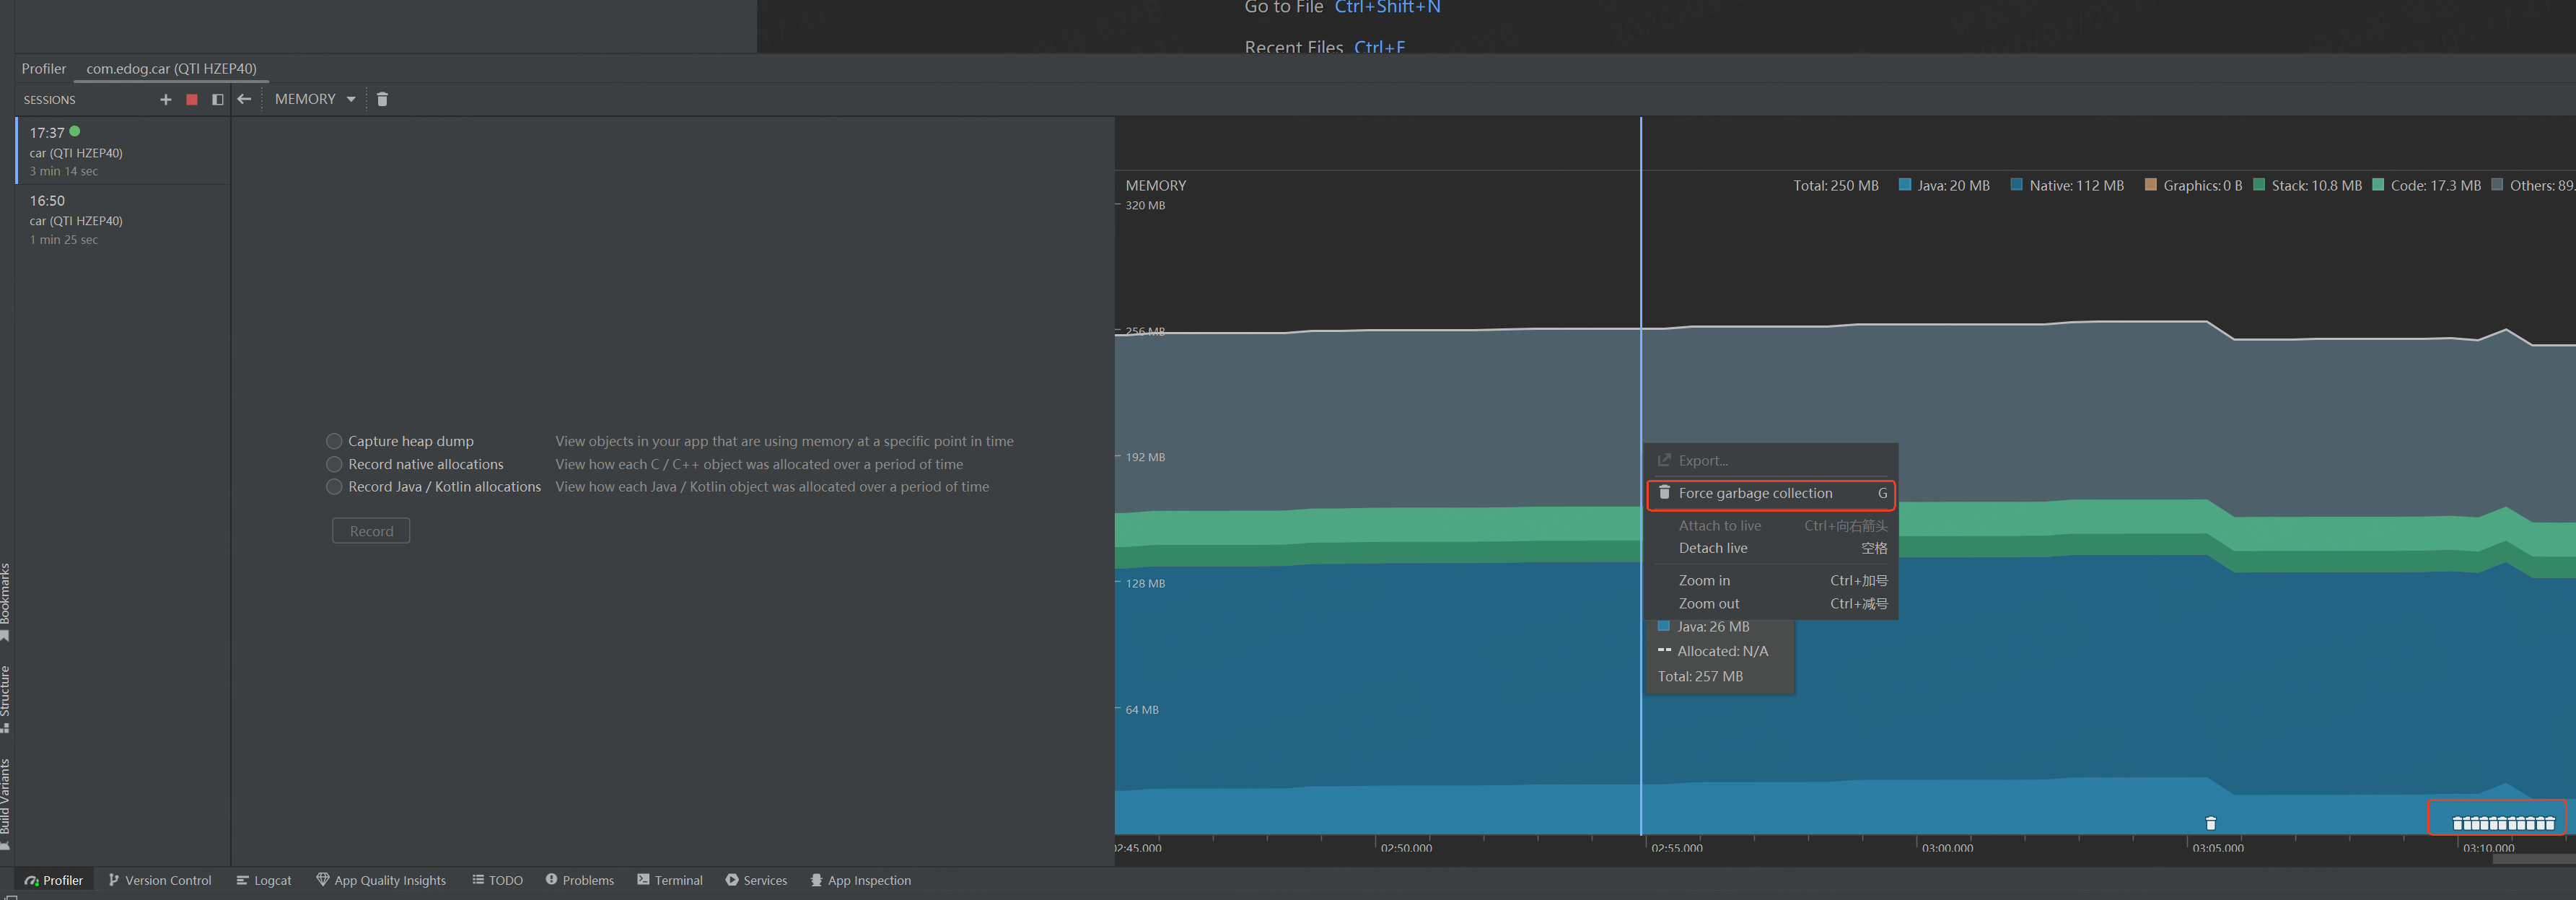This screenshot has width=2576, height=900.
Task: Stop the current profiling session
Action: tap(192, 99)
